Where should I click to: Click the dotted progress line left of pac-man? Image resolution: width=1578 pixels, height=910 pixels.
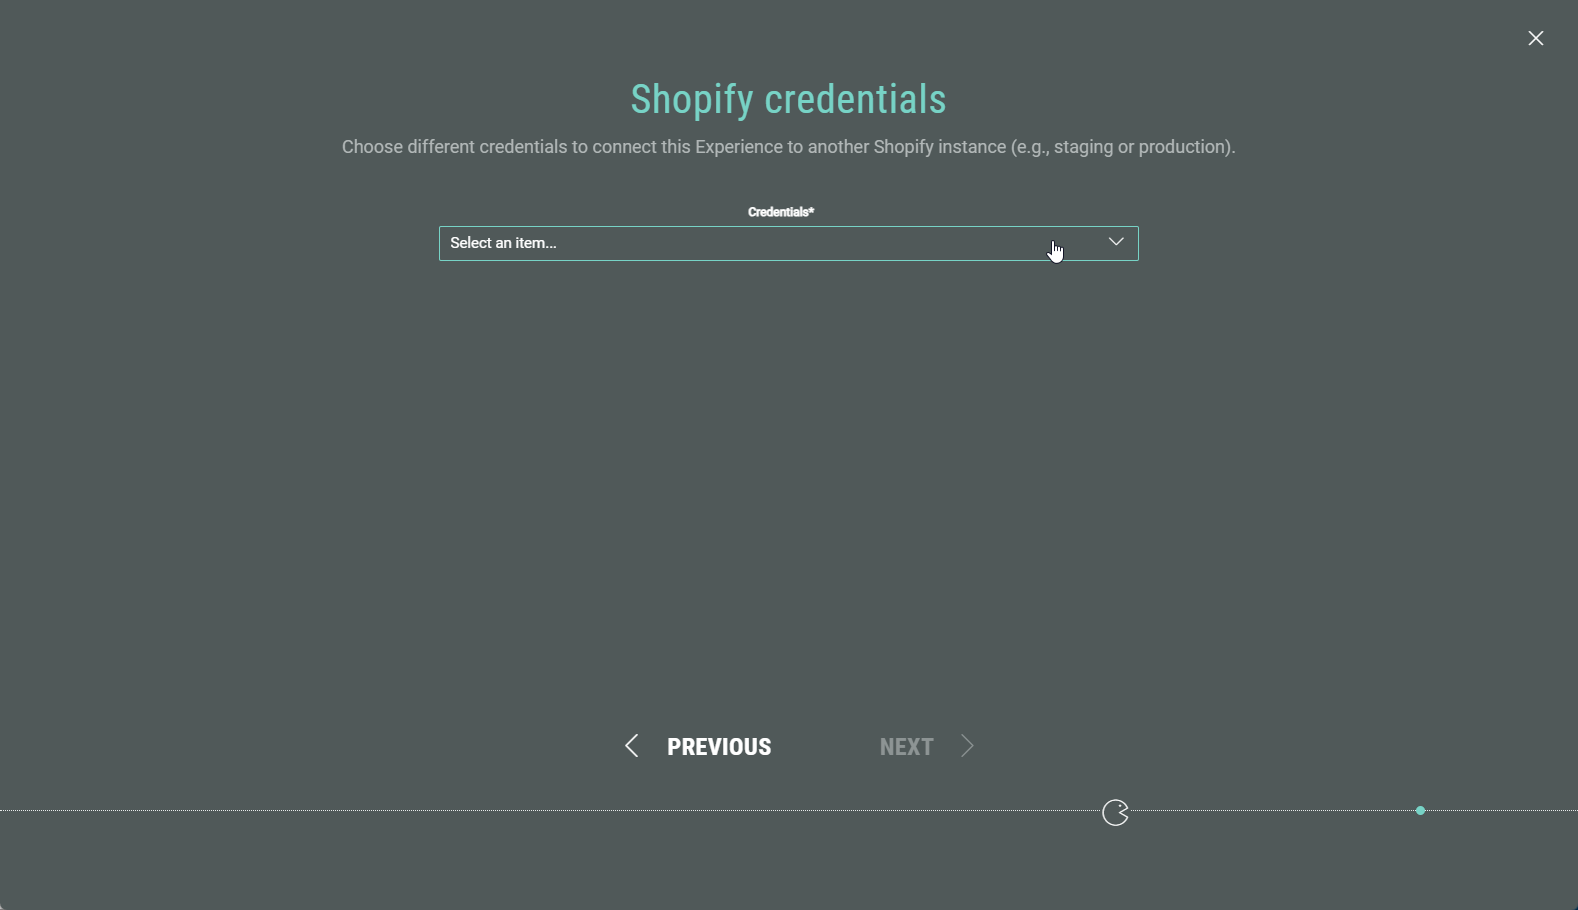point(550,810)
